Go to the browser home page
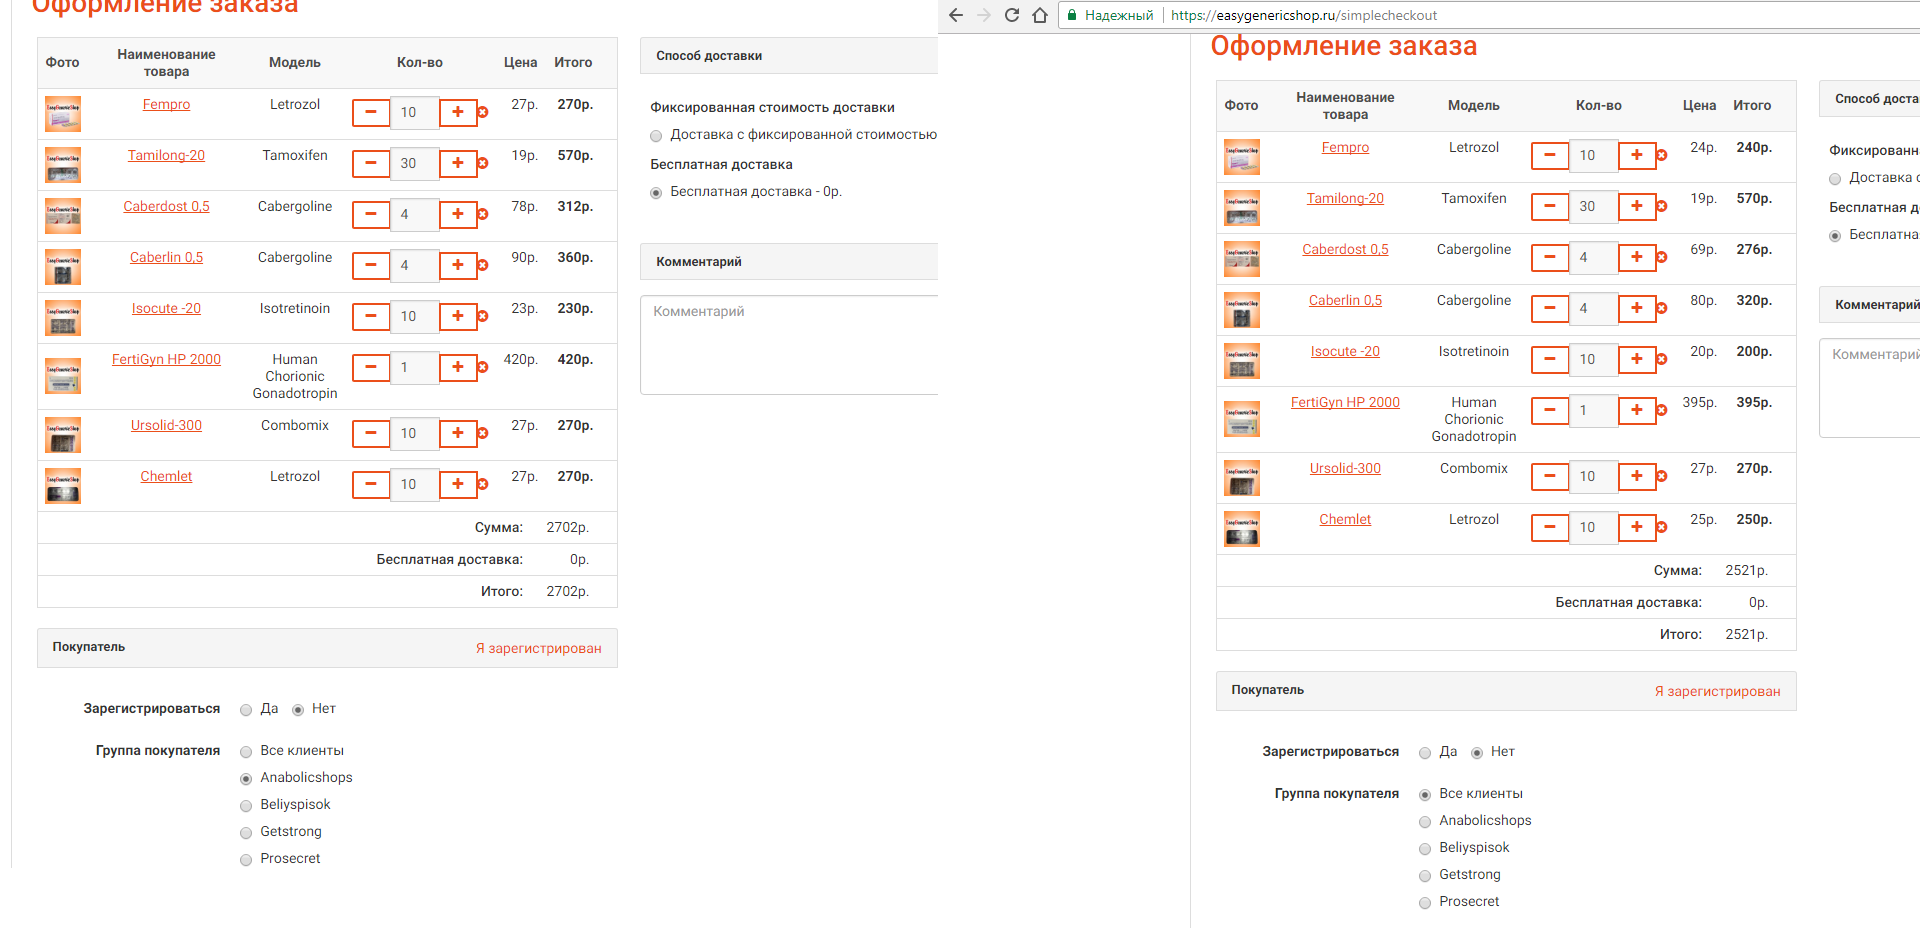1920x928 pixels. (1040, 15)
